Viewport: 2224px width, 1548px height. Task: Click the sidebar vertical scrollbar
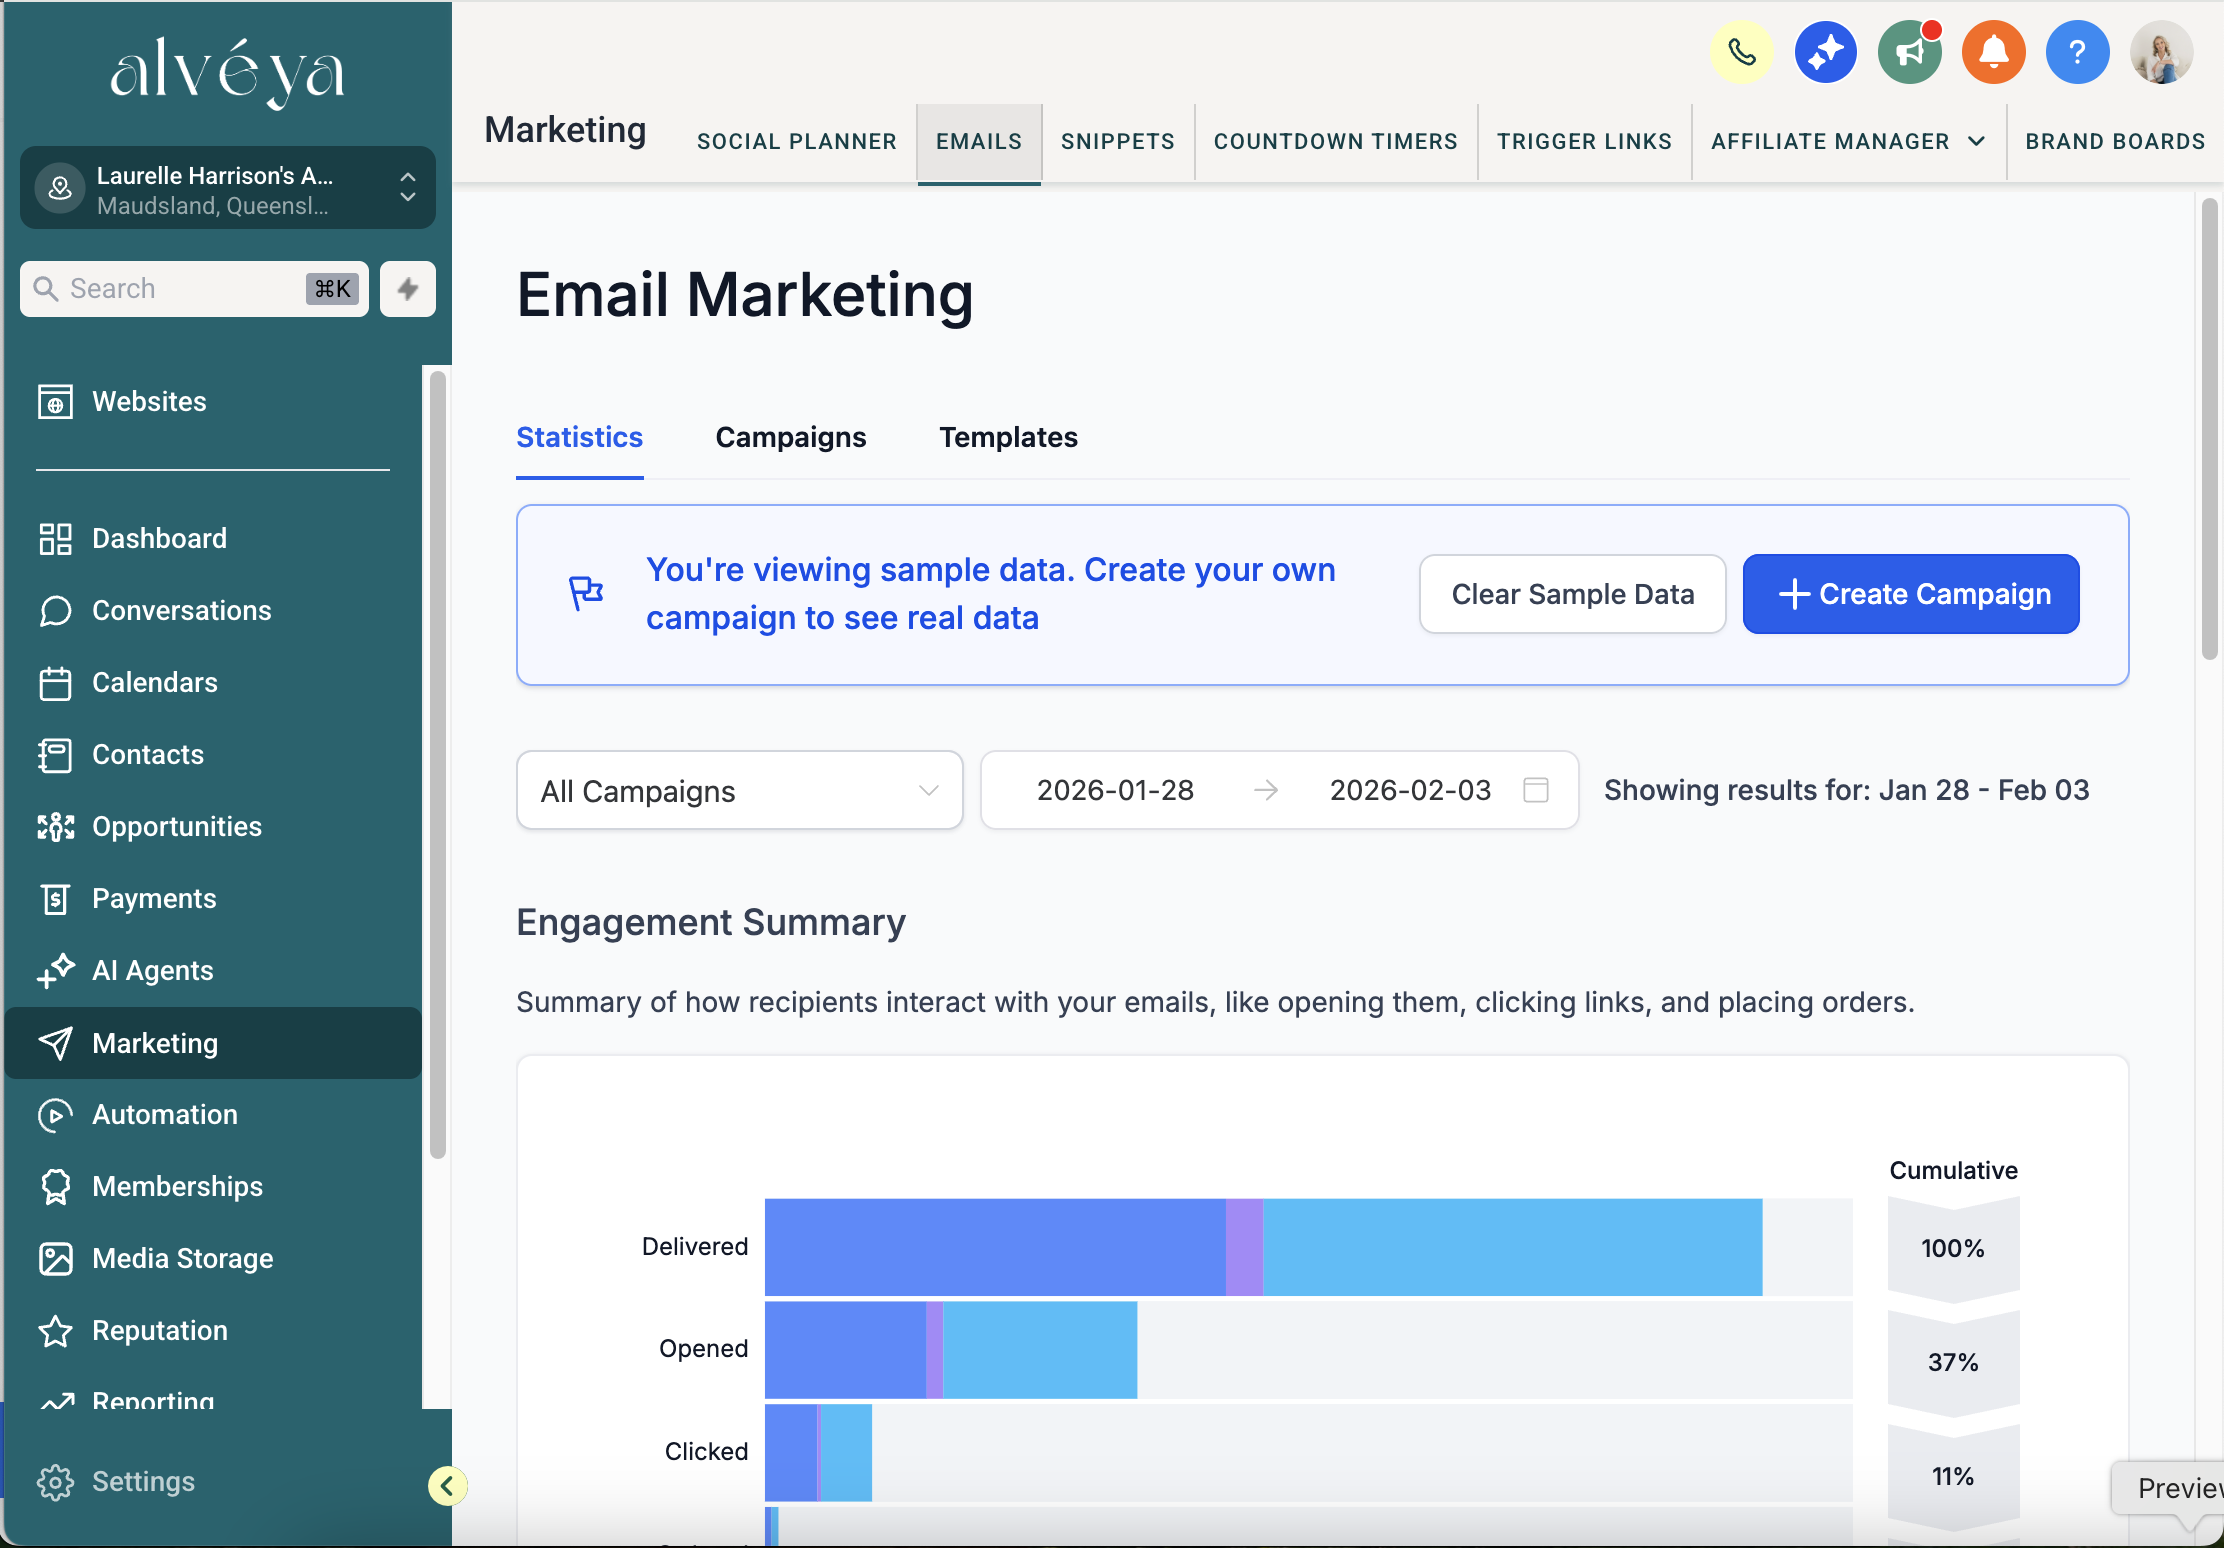point(437,765)
